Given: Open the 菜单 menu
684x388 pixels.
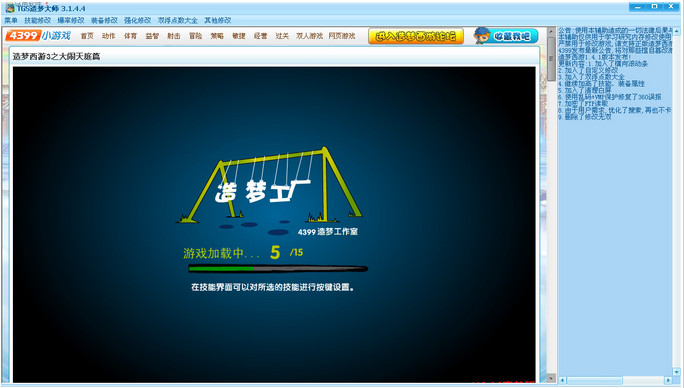Looking at the screenshot, I should tap(11, 21).
